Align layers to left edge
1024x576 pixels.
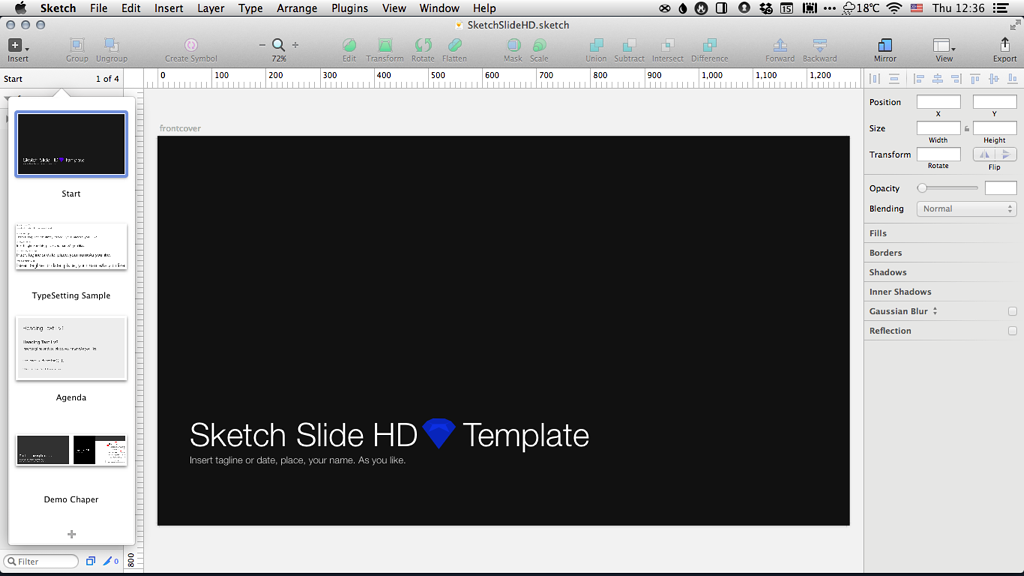919,79
